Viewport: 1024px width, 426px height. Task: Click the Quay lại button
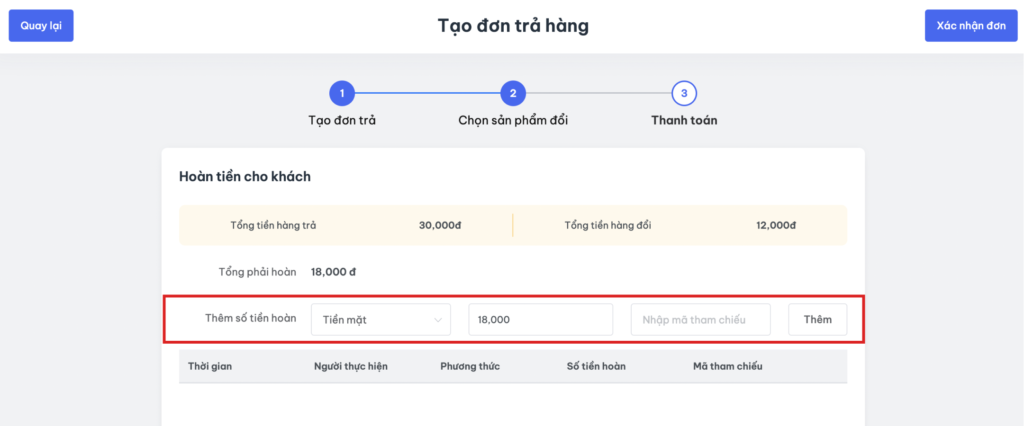click(x=41, y=26)
